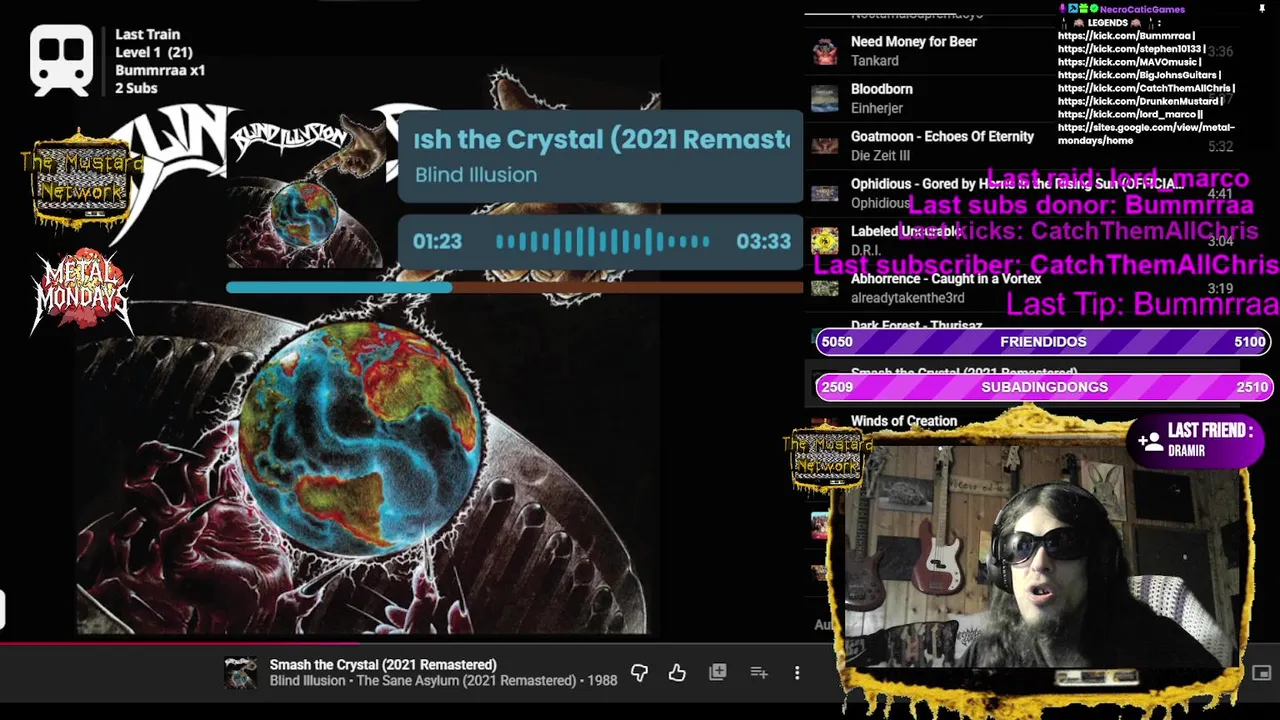The height and width of the screenshot is (720, 1280).
Task: Click the SUBADINGDONGS goal progress bar
Action: pyautogui.click(x=1043, y=387)
